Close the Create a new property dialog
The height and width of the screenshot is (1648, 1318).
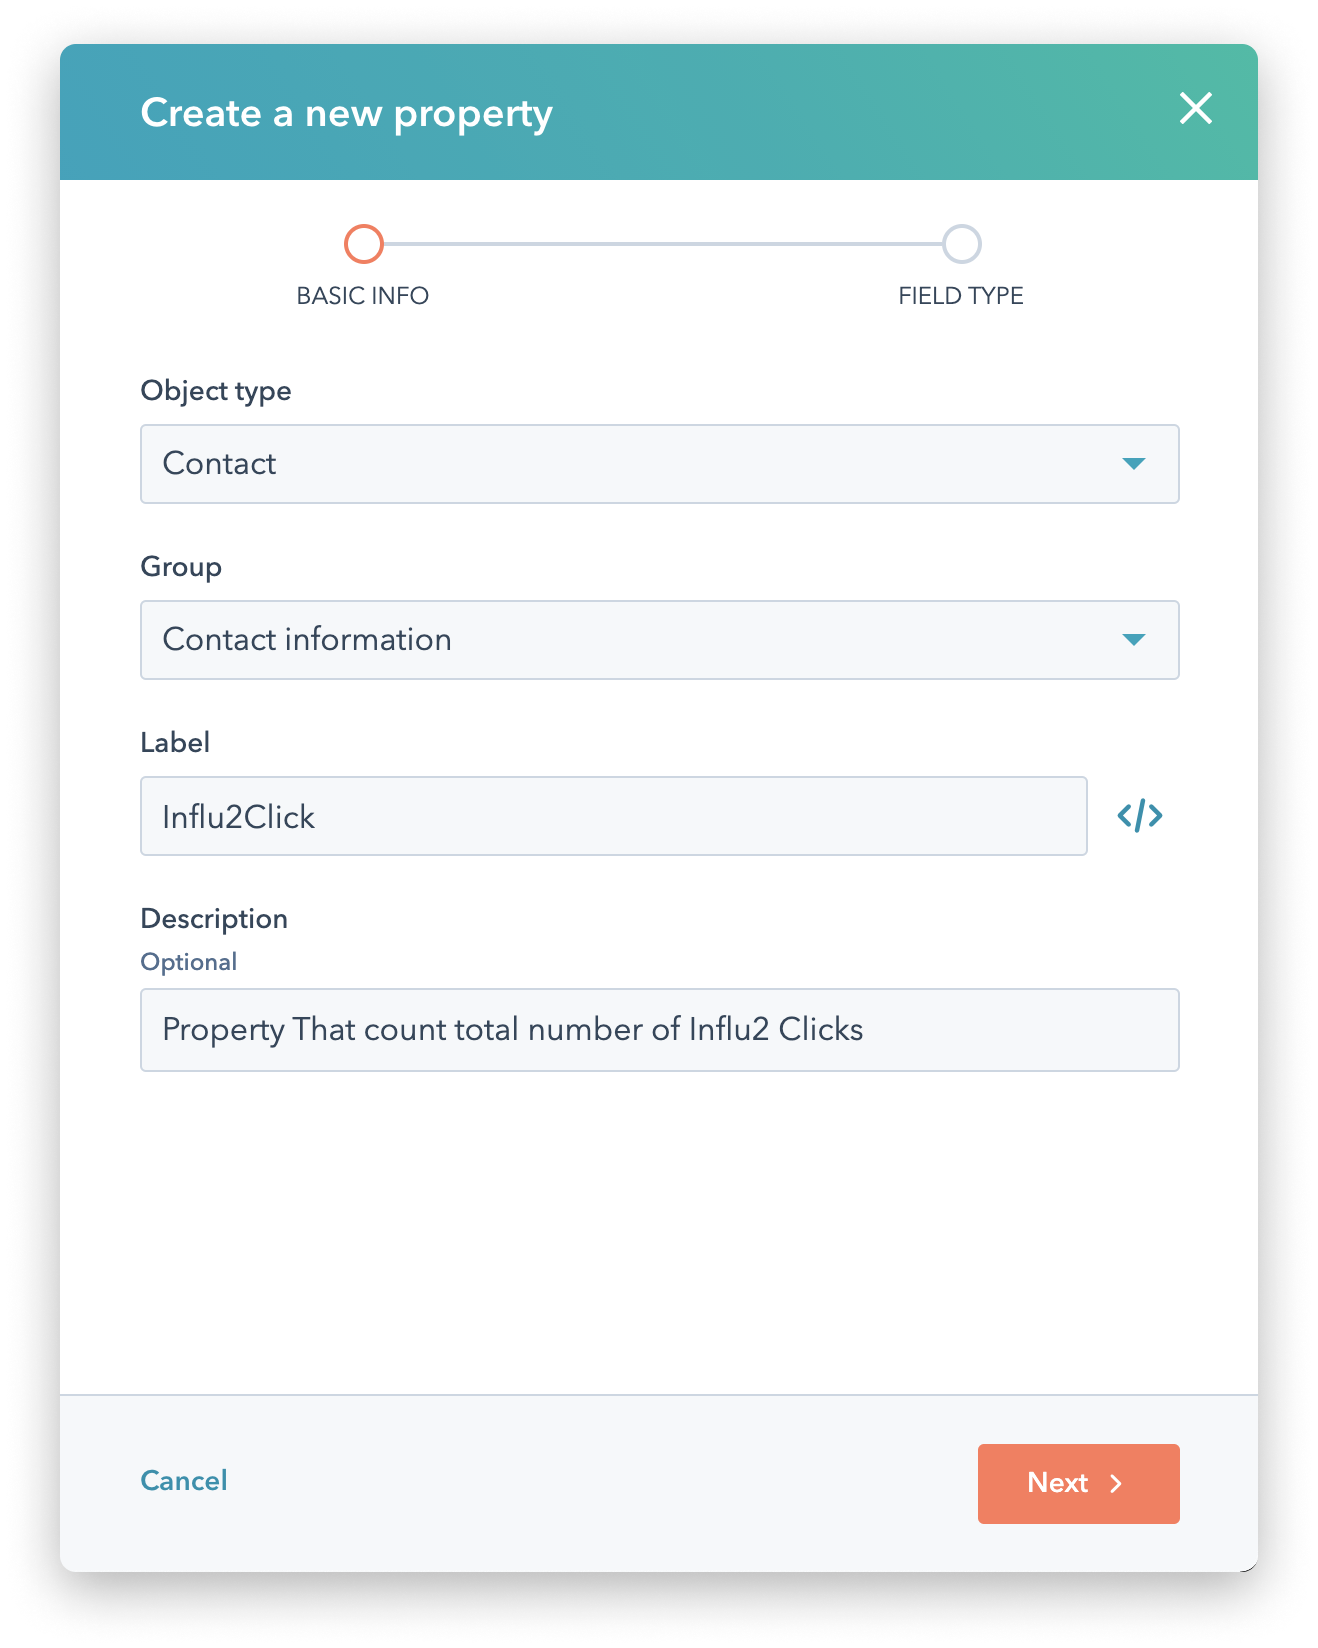1195,109
